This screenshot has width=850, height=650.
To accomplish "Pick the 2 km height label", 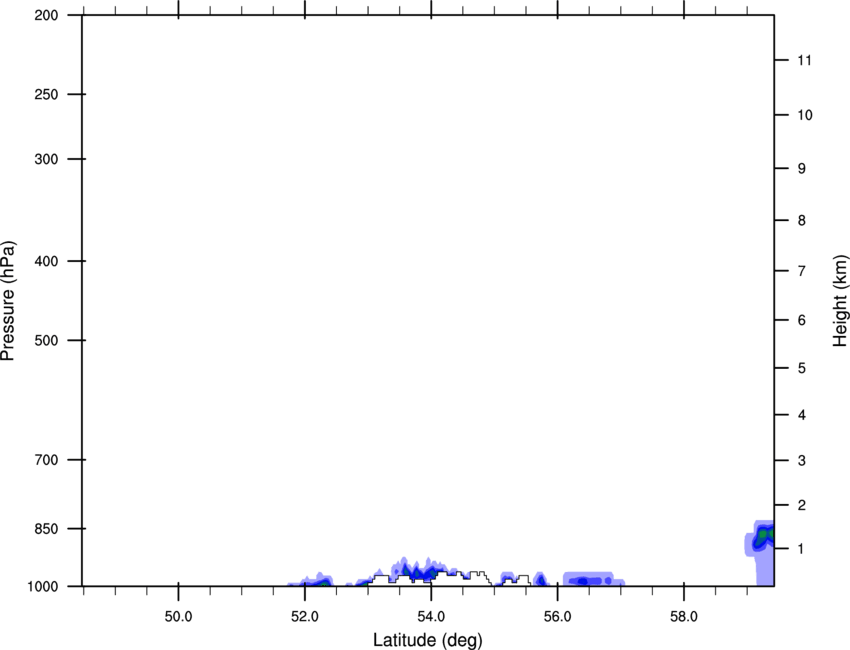I will click(x=801, y=505).
